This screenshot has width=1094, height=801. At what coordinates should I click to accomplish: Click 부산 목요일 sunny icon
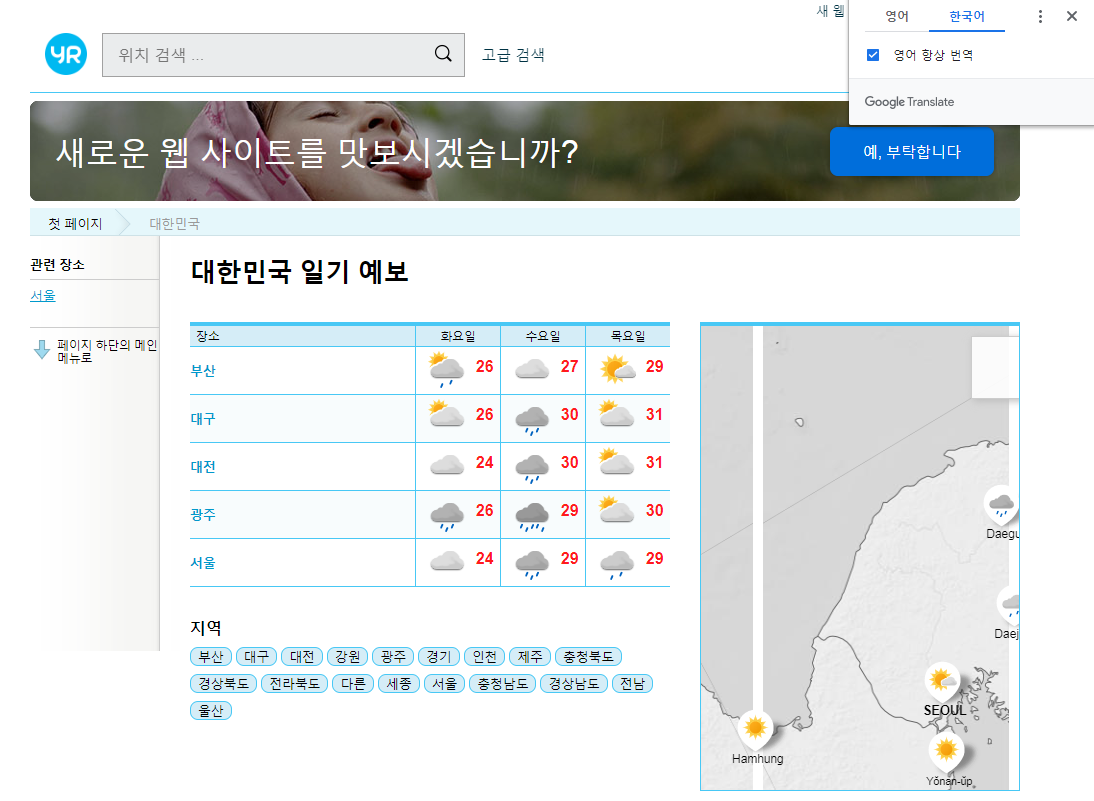[617, 368]
